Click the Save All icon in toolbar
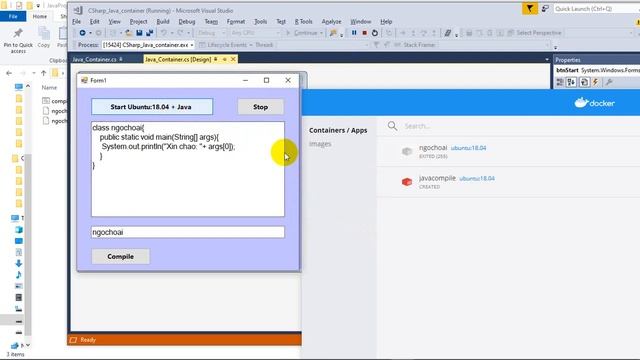Viewport: 640px width, 360px height. click(149, 33)
